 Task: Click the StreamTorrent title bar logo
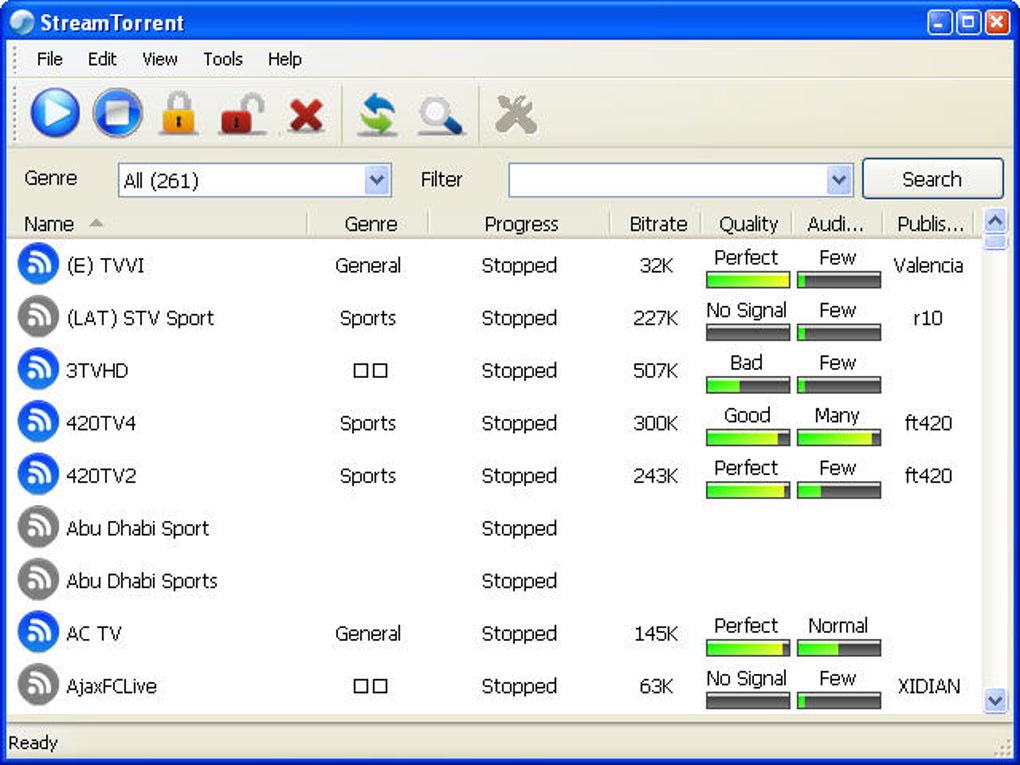click(x=21, y=23)
